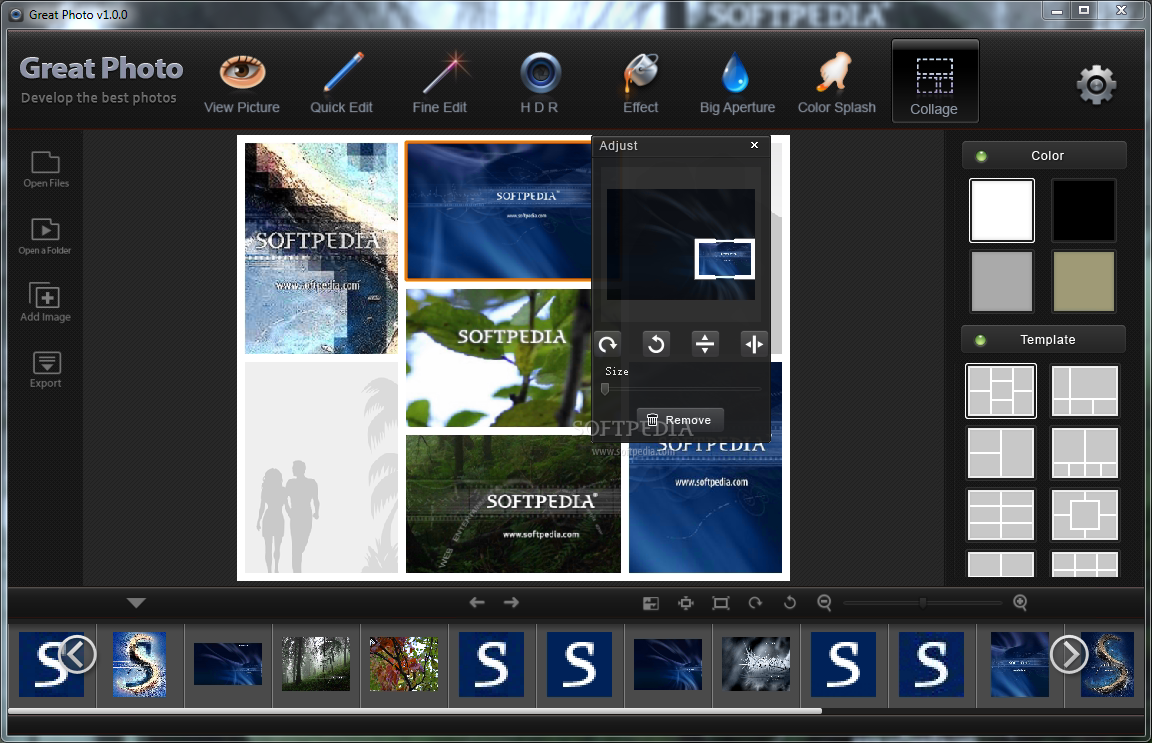Select the misty forest thumbnail
The image size is (1152, 743).
pyautogui.click(x=316, y=664)
